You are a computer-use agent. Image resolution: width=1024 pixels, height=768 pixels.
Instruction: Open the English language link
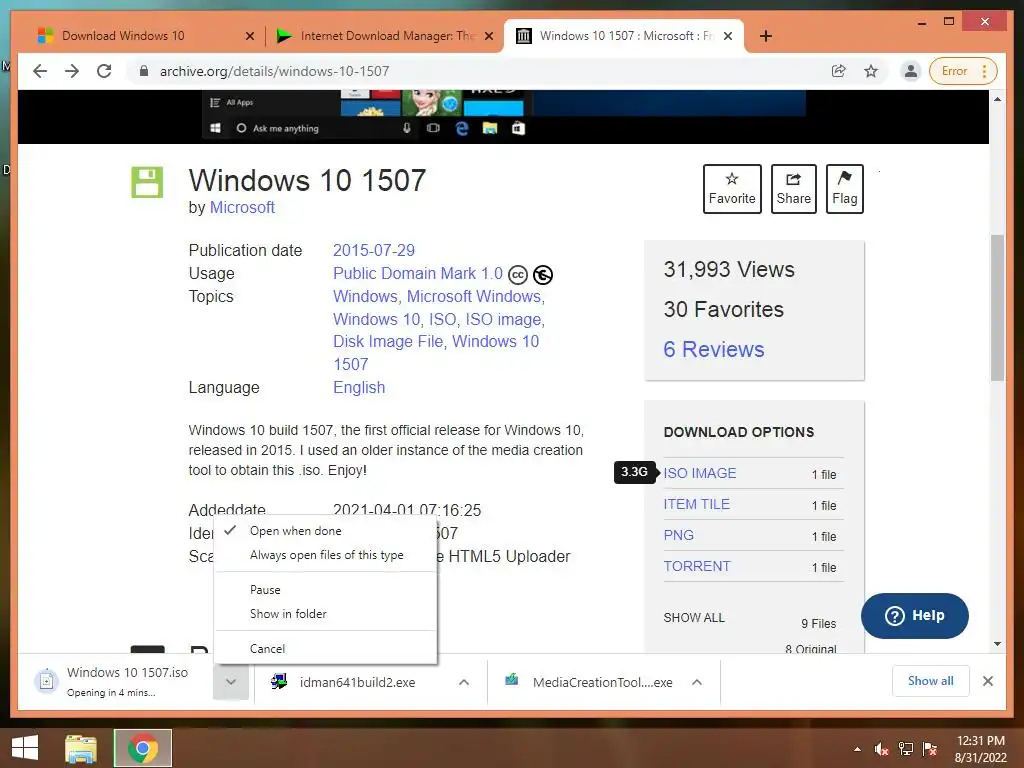359,387
